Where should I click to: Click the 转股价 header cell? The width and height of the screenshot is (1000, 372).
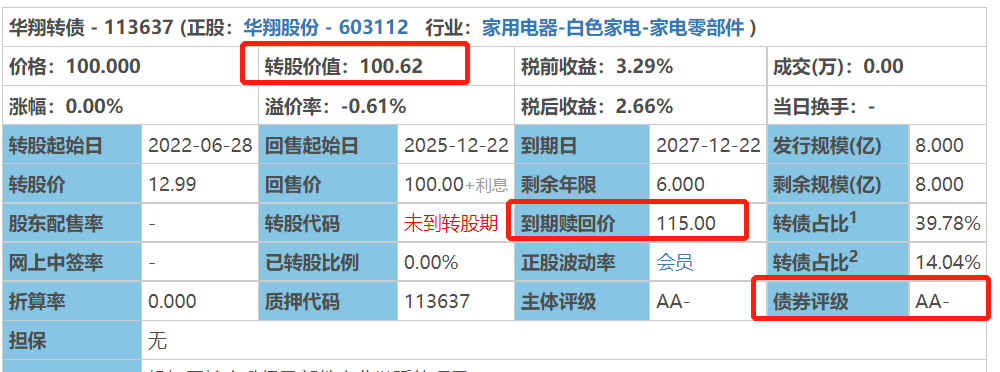[x=72, y=184]
